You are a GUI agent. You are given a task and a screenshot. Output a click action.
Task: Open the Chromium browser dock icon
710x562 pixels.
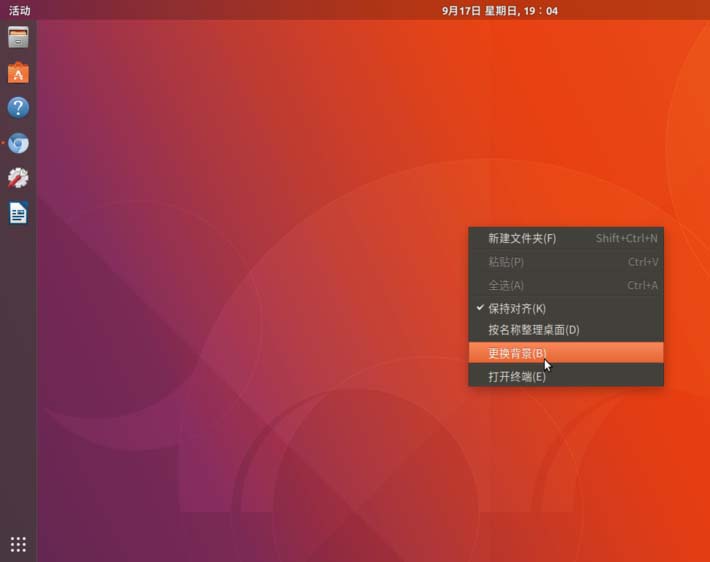(18, 143)
